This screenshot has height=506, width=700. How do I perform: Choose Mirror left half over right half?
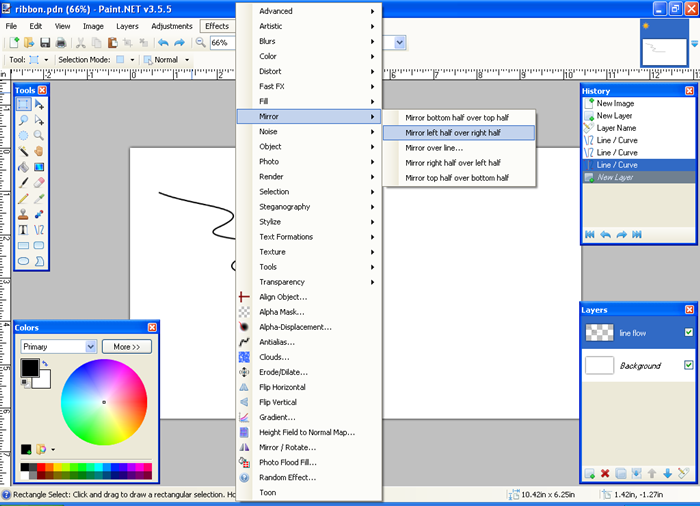click(x=459, y=133)
